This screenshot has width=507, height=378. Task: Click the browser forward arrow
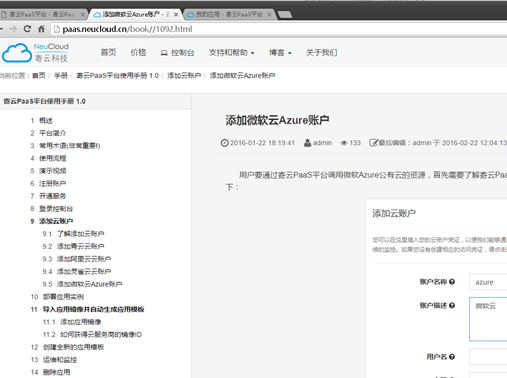[13, 29]
